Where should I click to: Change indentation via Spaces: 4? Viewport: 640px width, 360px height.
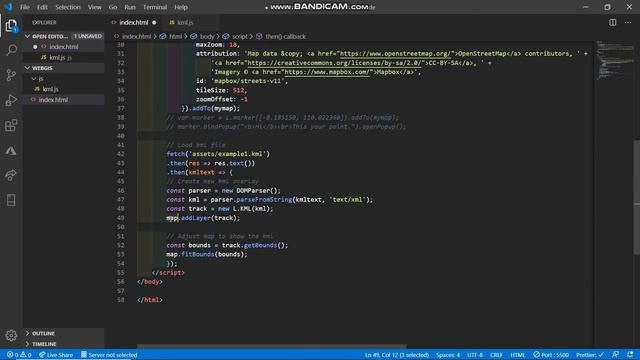448,355
